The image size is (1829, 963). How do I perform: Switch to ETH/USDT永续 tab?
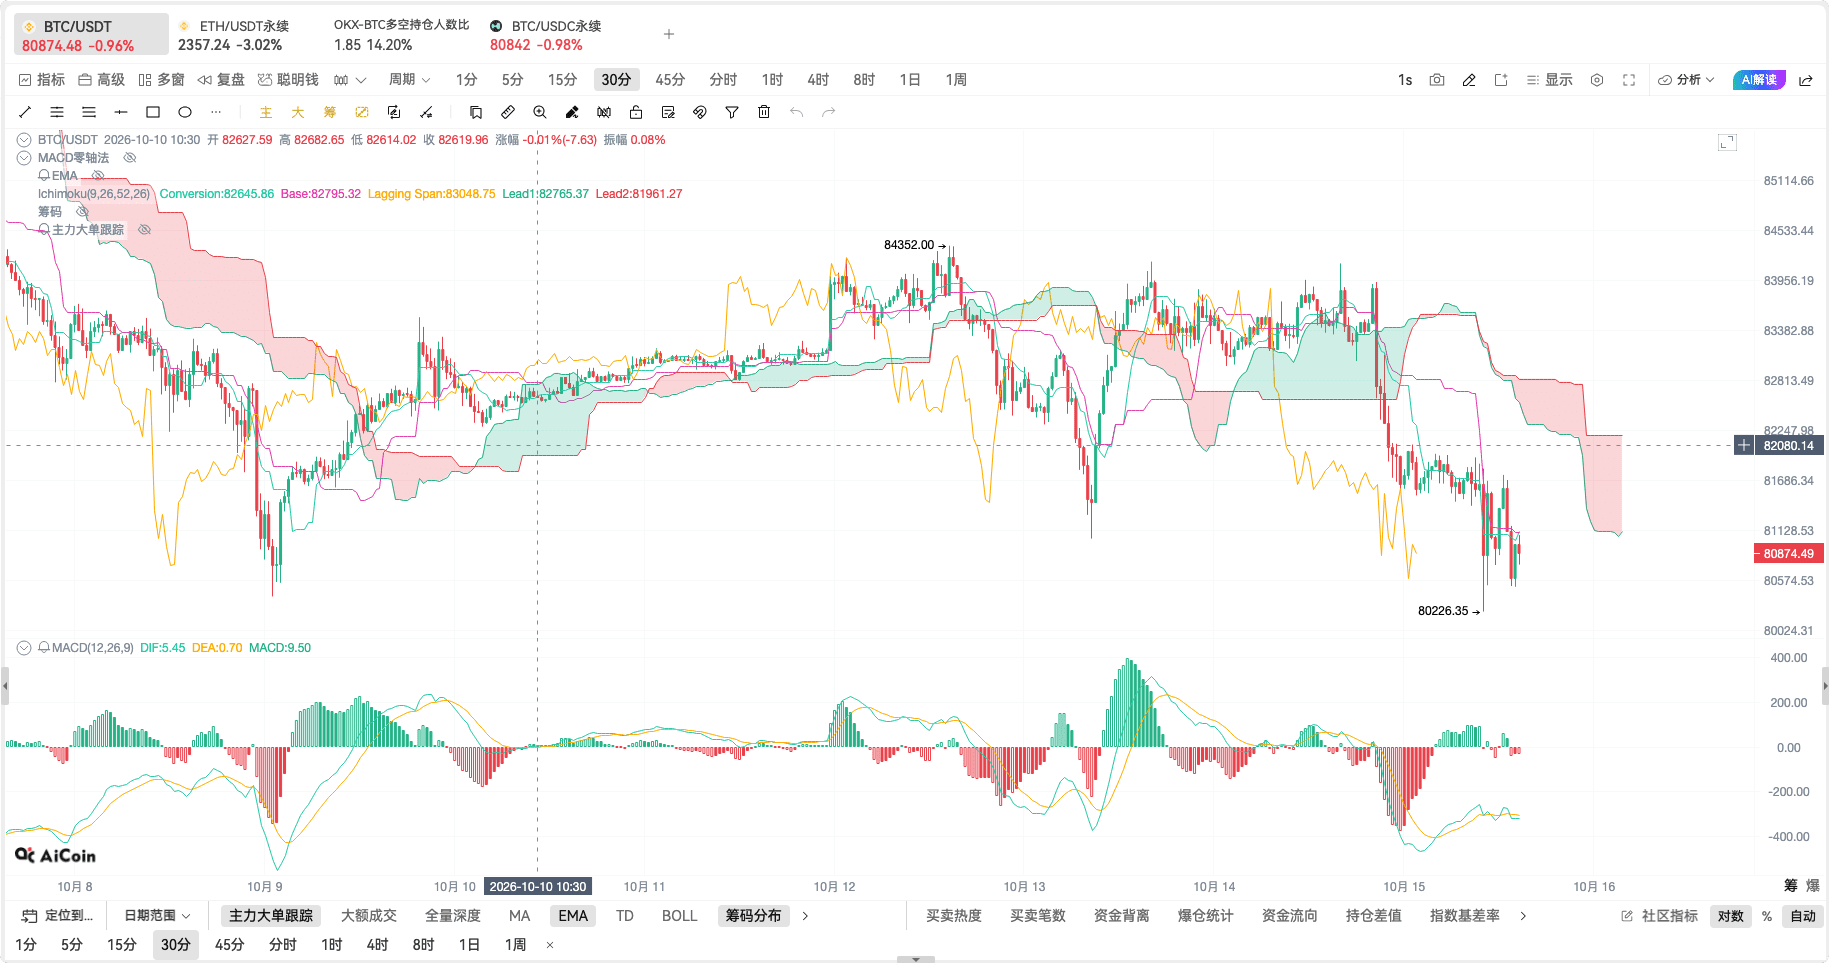click(236, 35)
